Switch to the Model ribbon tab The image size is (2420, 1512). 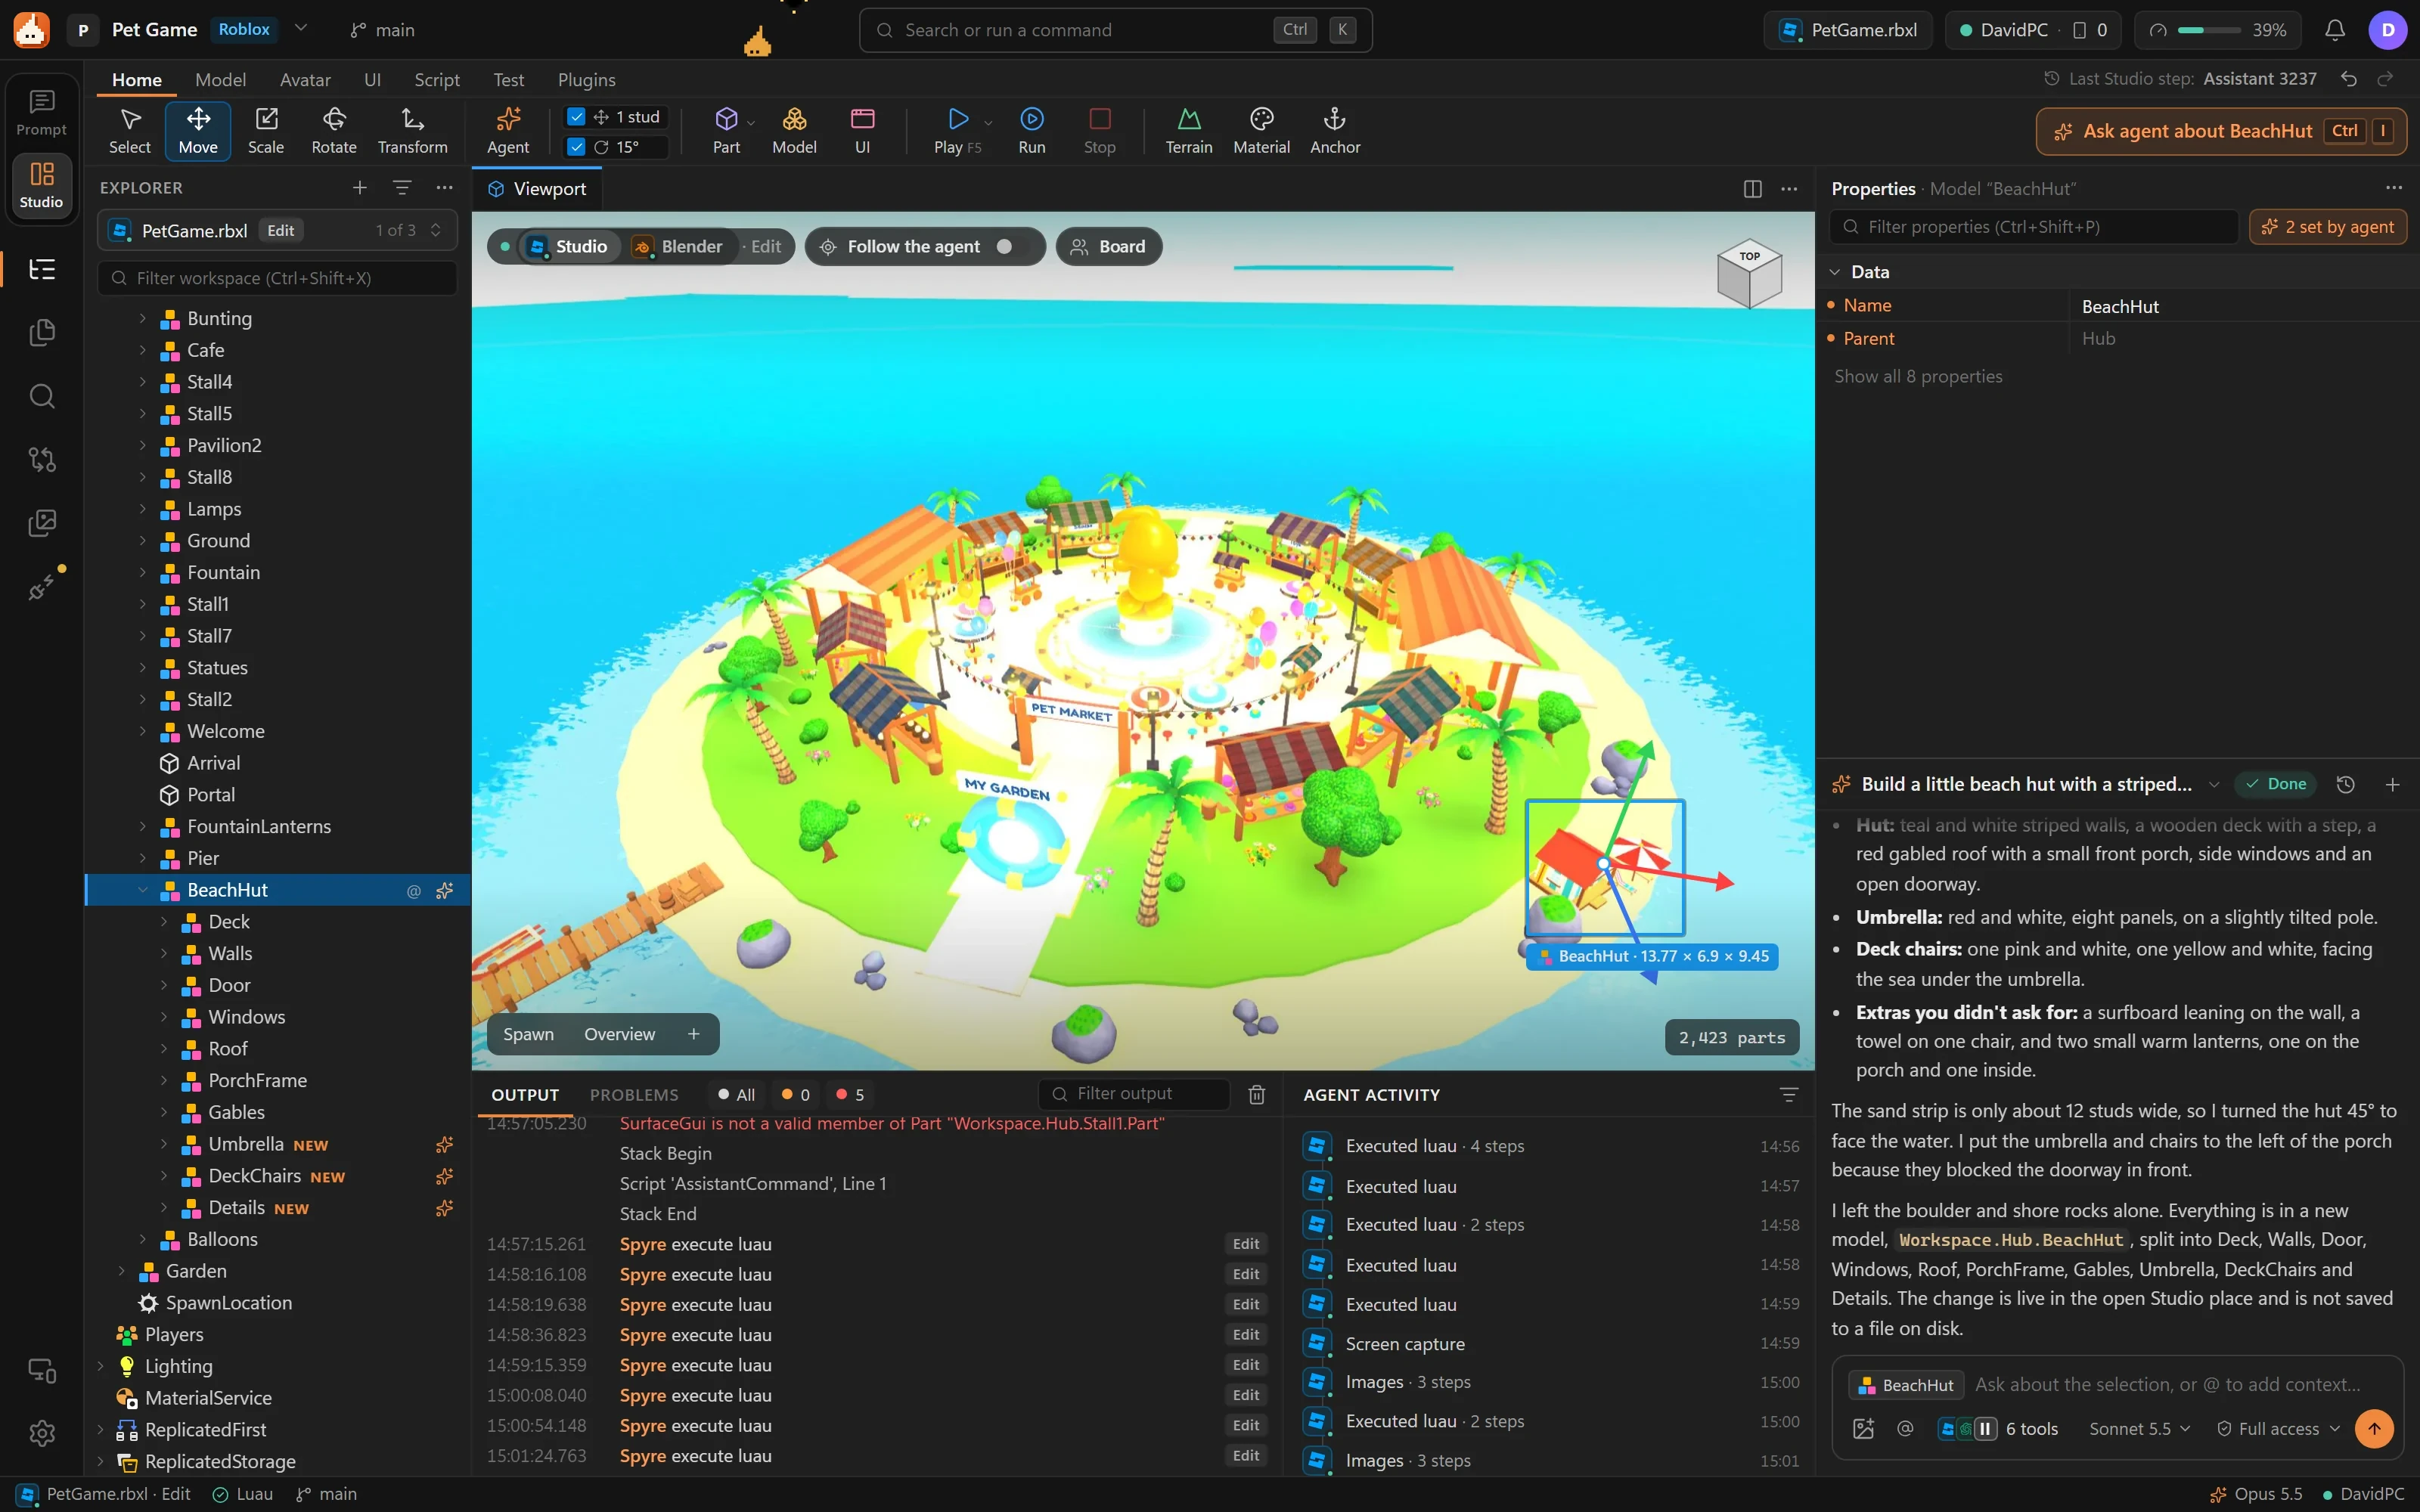point(220,80)
